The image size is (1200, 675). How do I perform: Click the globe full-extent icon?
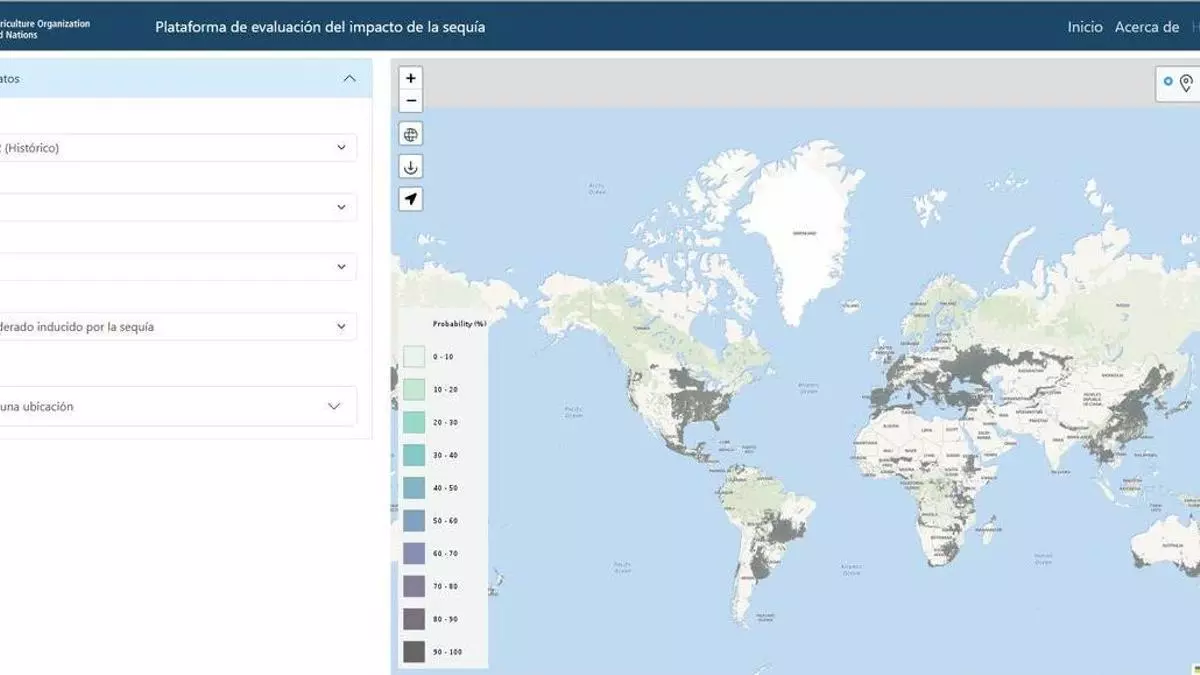(x=411, y=134)
